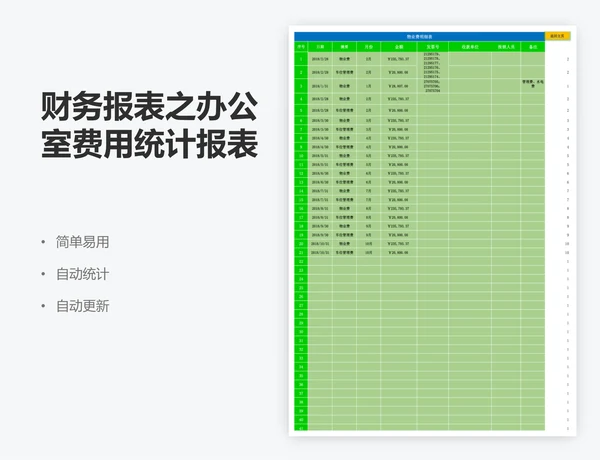600x460 pixels.
Task: Click the 收款单位 column header
Action: 470,47
